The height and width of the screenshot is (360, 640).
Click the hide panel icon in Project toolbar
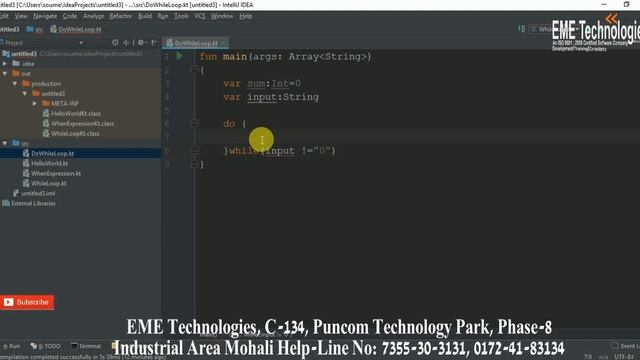(154, 42)
